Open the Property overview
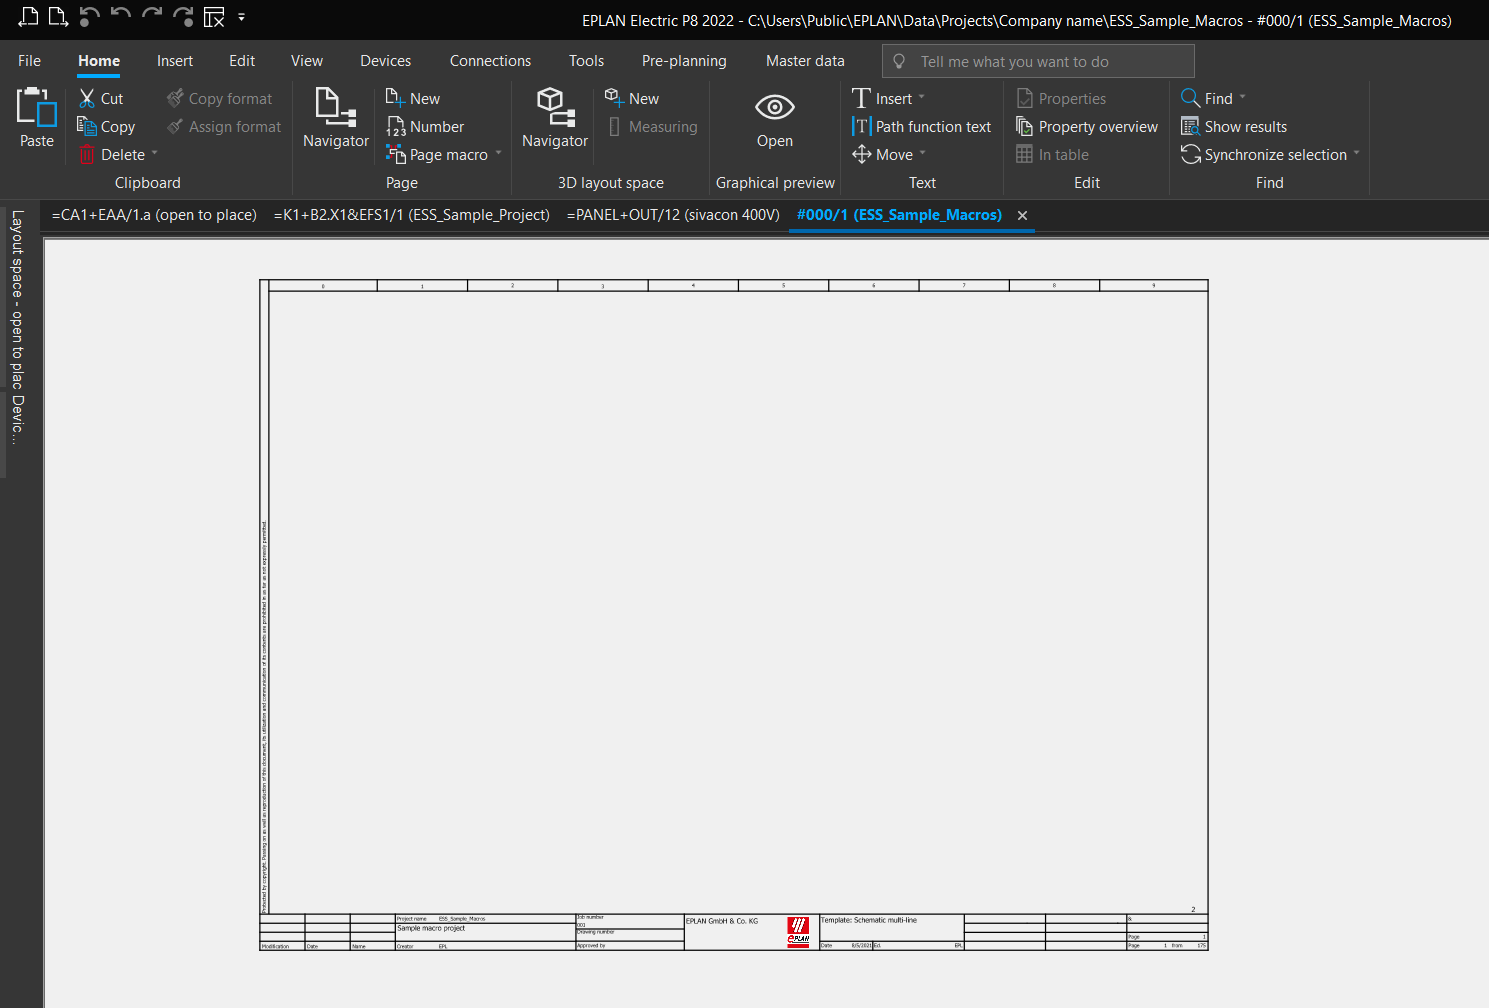 [x=1087, y=126]
